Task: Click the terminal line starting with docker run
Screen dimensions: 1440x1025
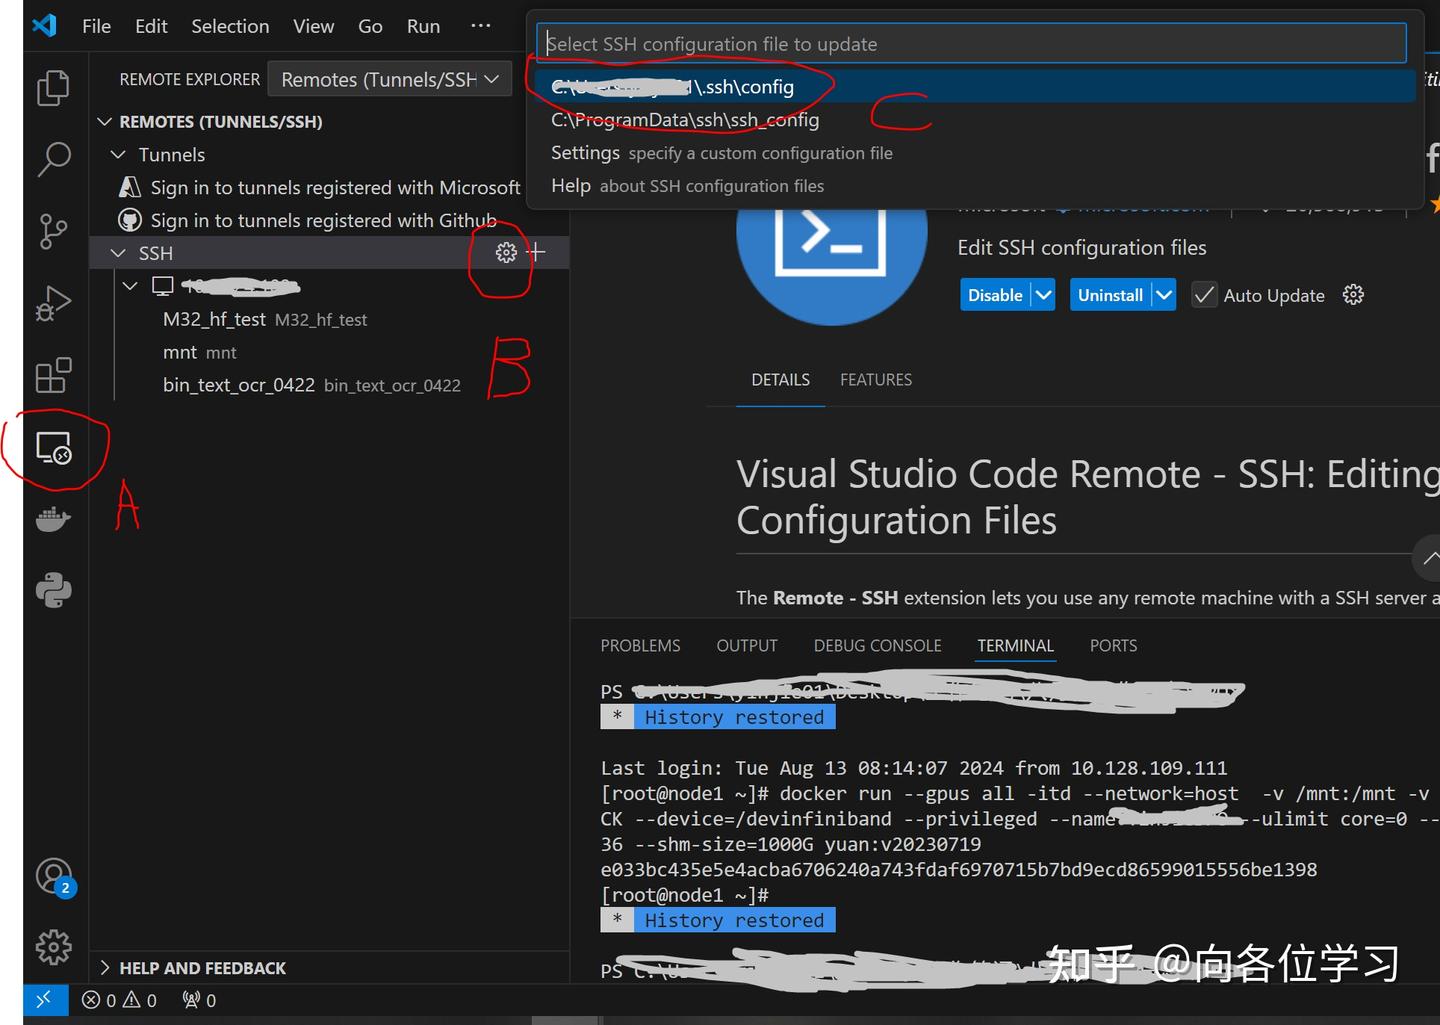Action: point(1019,794)
